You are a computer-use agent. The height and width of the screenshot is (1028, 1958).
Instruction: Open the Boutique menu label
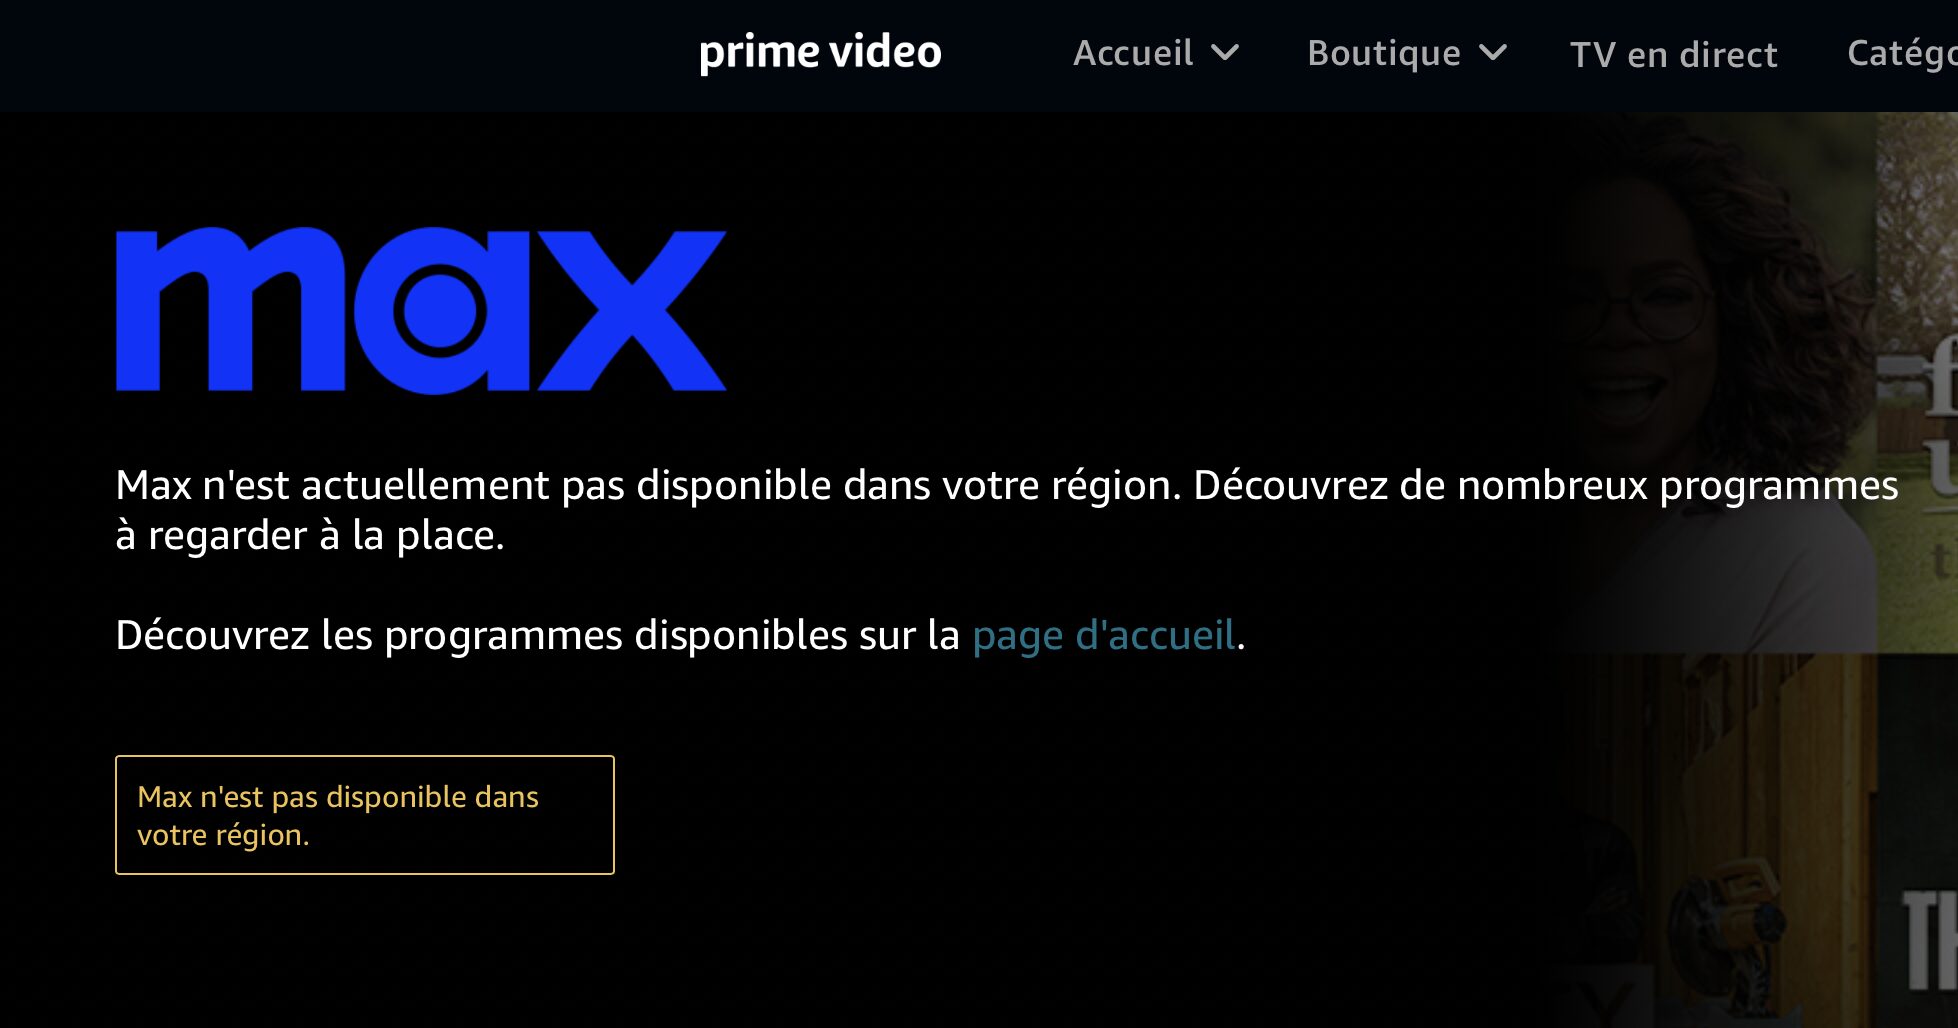[x=1384, y=53]
